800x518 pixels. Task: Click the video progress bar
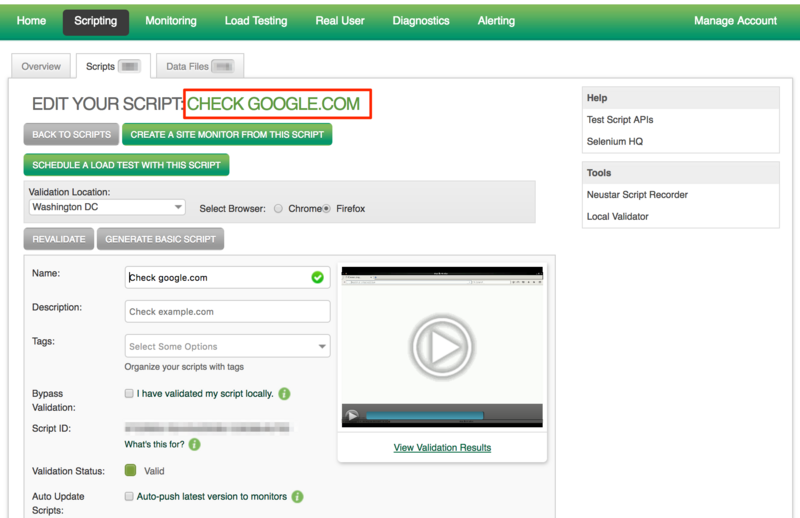[x=424, y=415]
